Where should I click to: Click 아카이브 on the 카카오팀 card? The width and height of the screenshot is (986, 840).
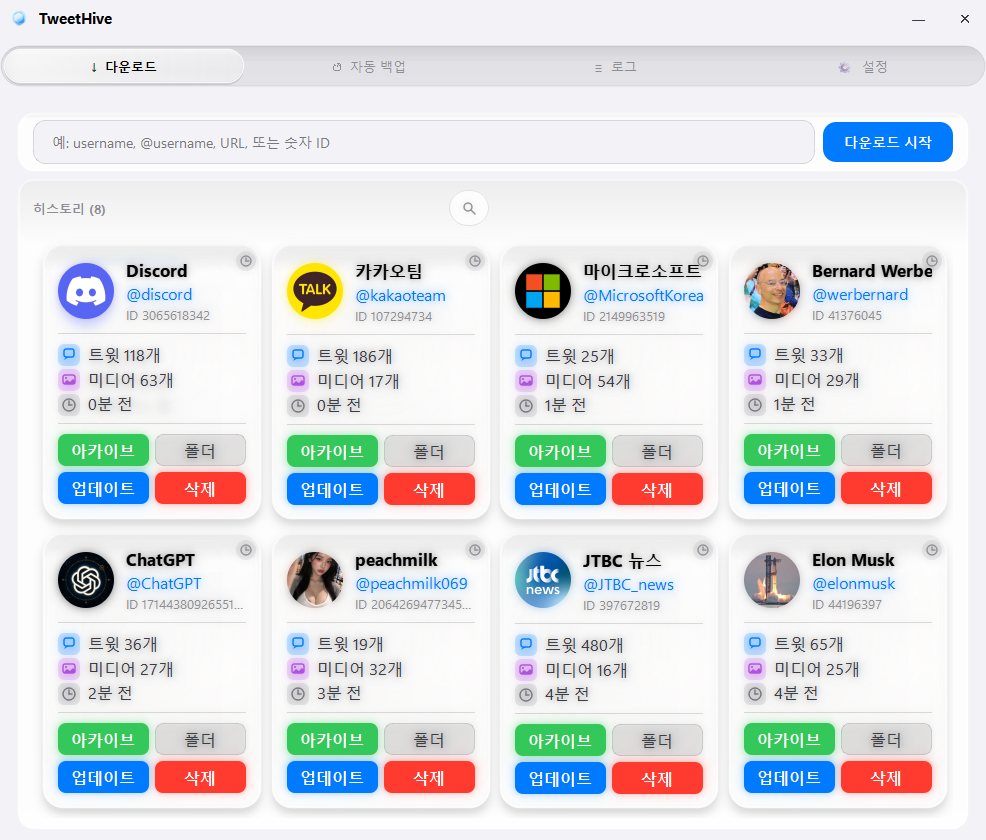(332, 451)
